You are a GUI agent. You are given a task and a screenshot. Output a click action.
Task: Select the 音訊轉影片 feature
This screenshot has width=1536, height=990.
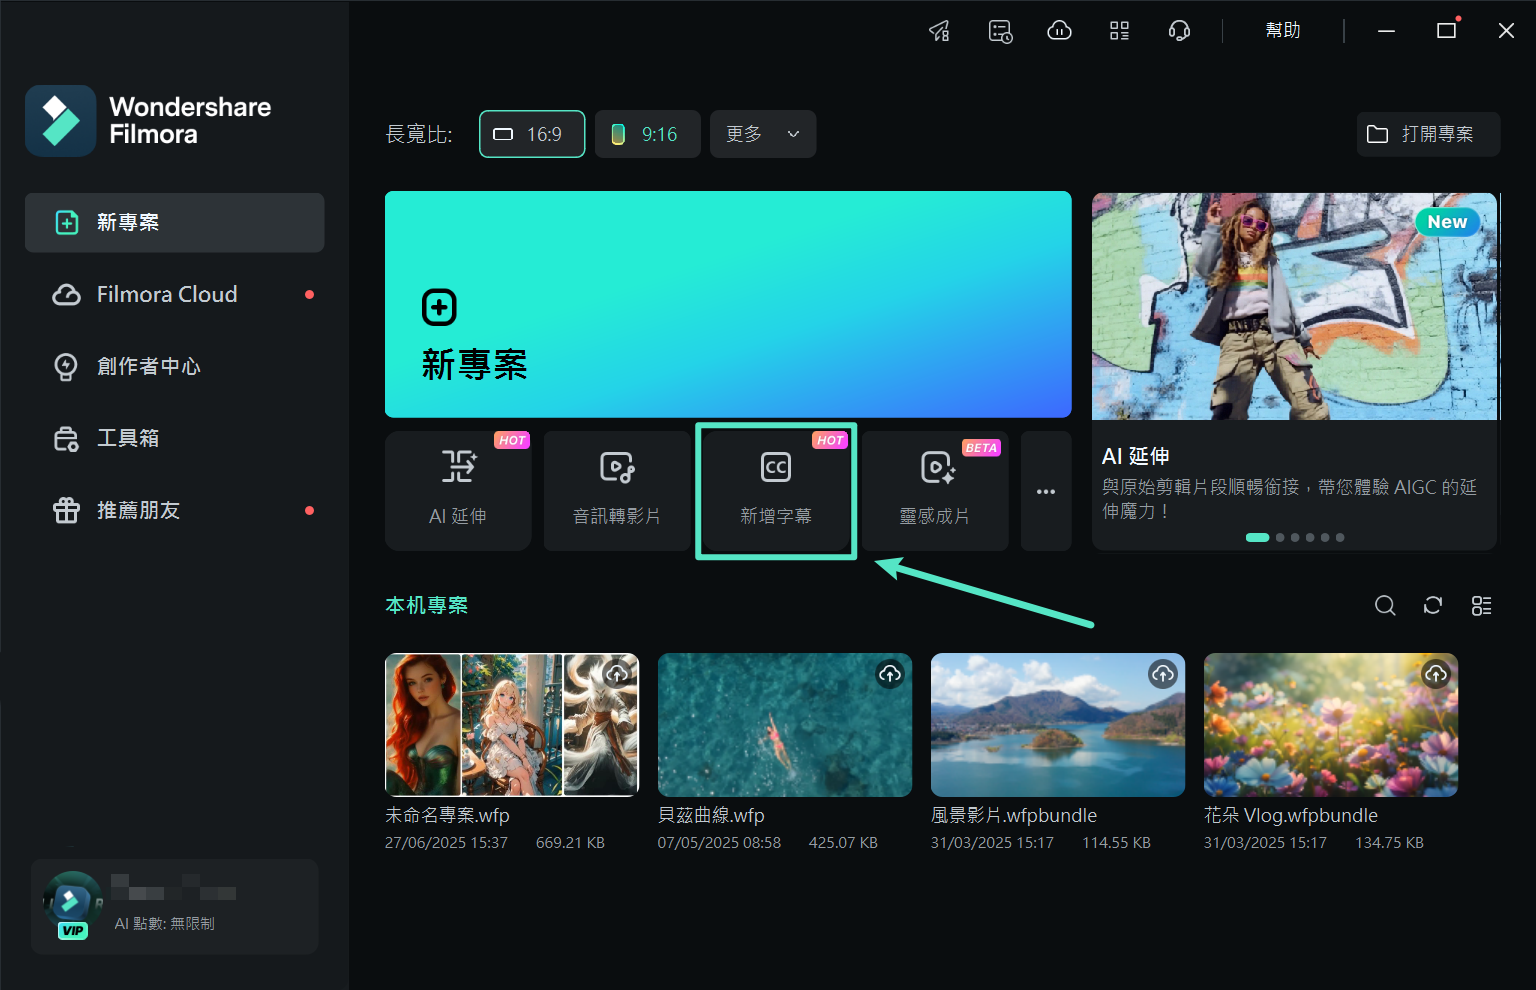click(617, 490)
